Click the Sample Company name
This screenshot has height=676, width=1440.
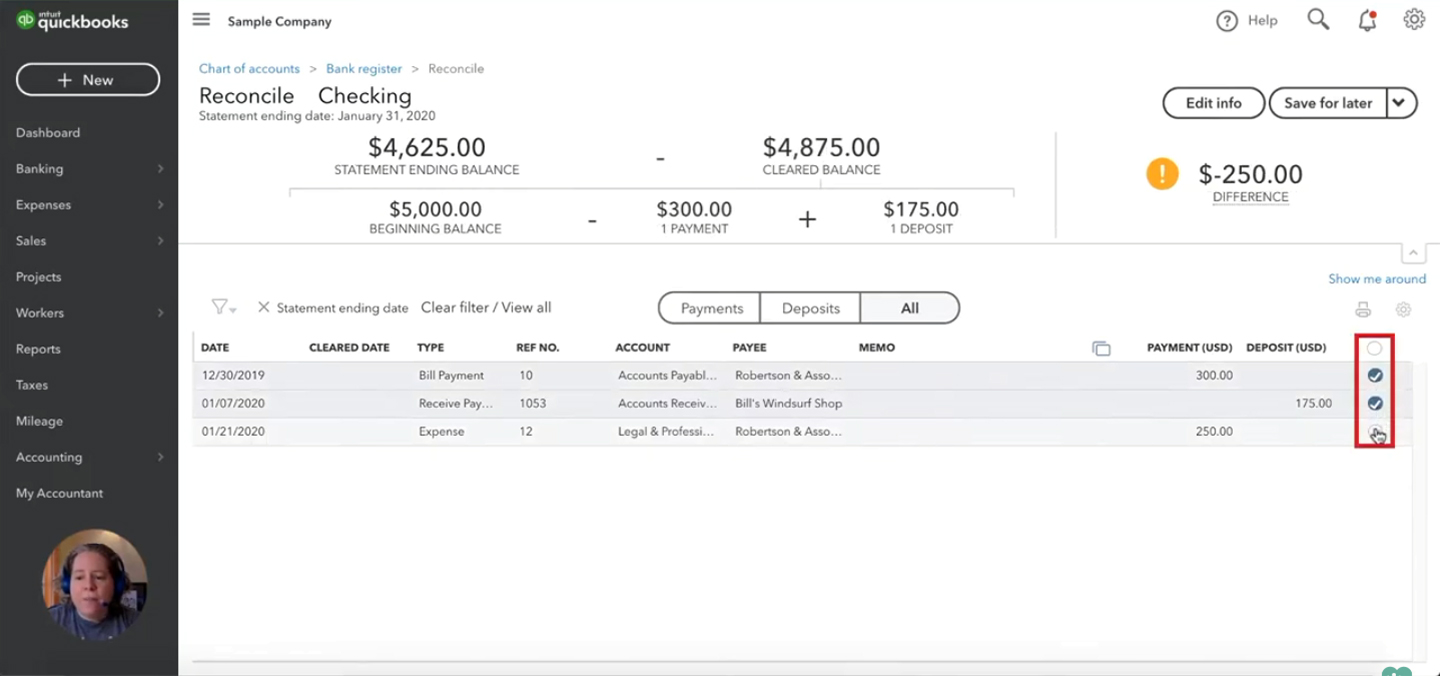(x=279, y=21)
